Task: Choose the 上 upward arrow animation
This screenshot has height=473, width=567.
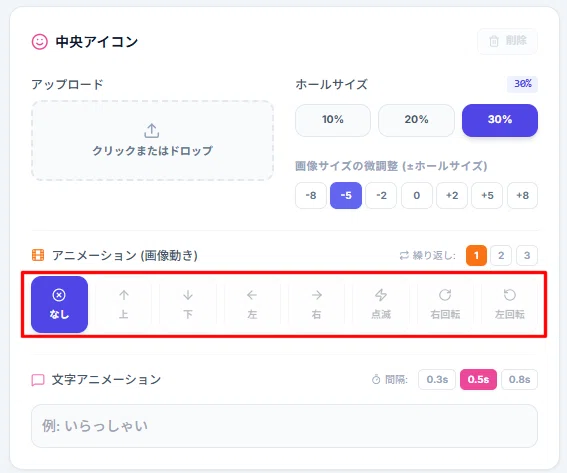Action: click(124, 304)
